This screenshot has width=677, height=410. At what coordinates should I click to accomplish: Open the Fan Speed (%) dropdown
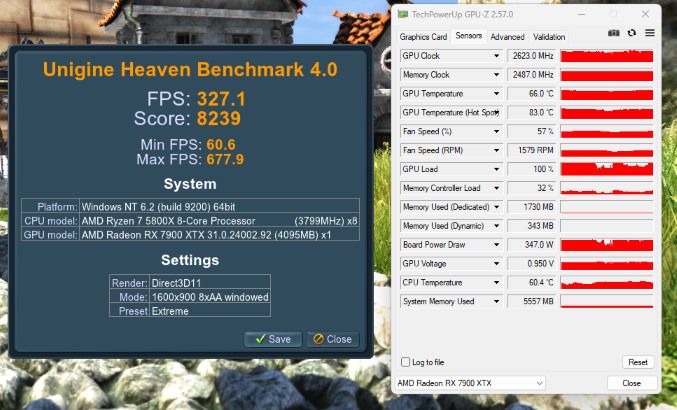click(497, 132)
